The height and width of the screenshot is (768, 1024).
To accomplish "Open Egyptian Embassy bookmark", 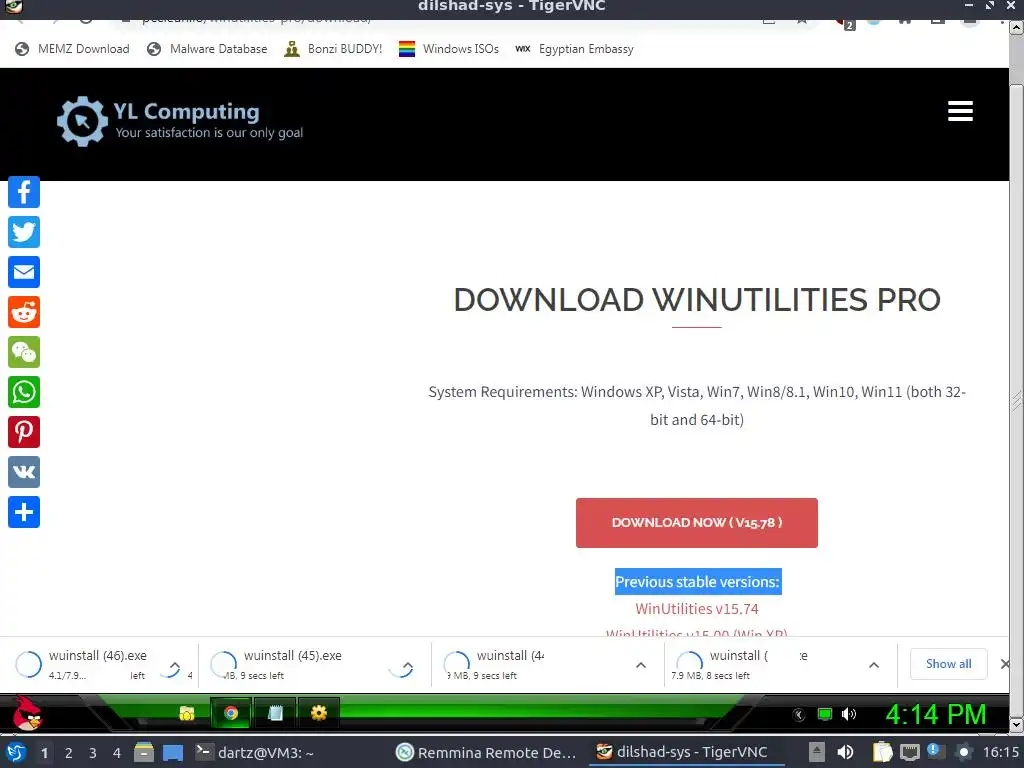I will tap(574, 49).
